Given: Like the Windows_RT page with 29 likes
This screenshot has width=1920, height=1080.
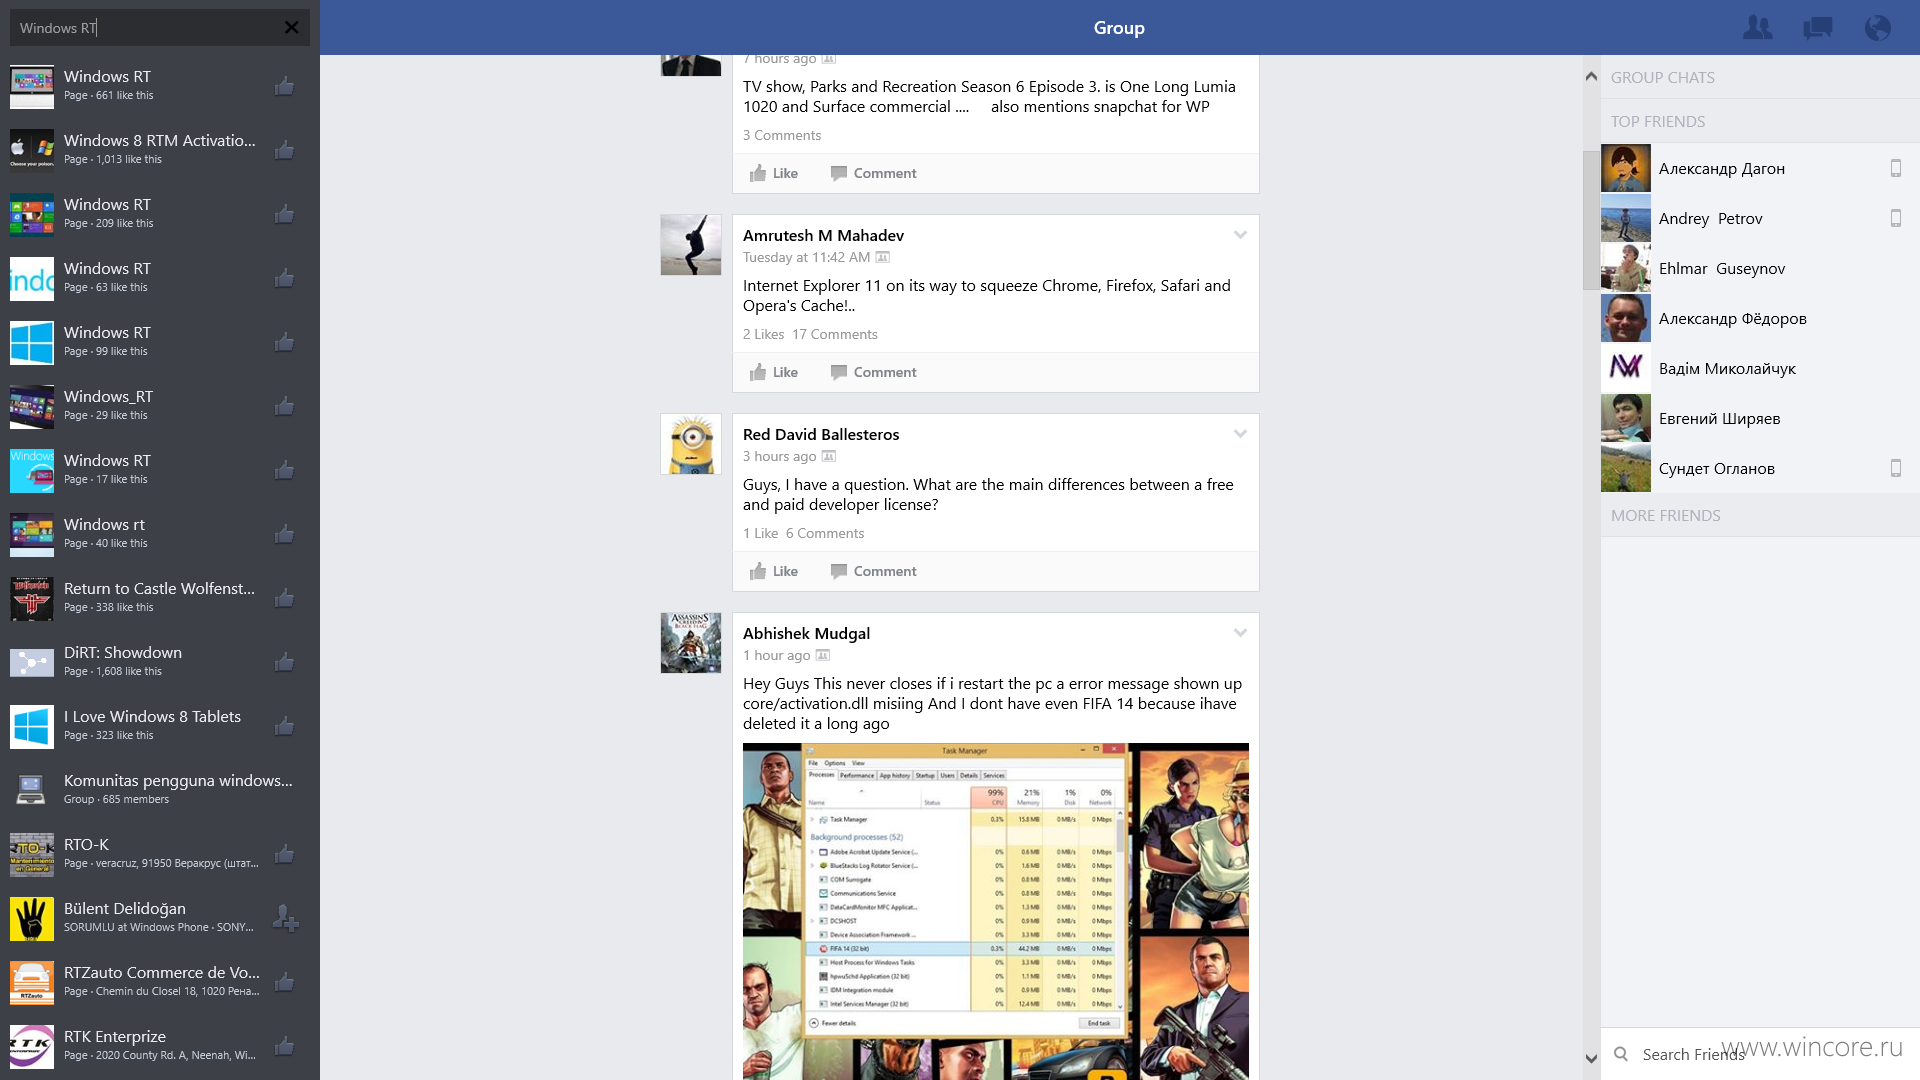Looking at the screenshot, I should pos(284,406).
